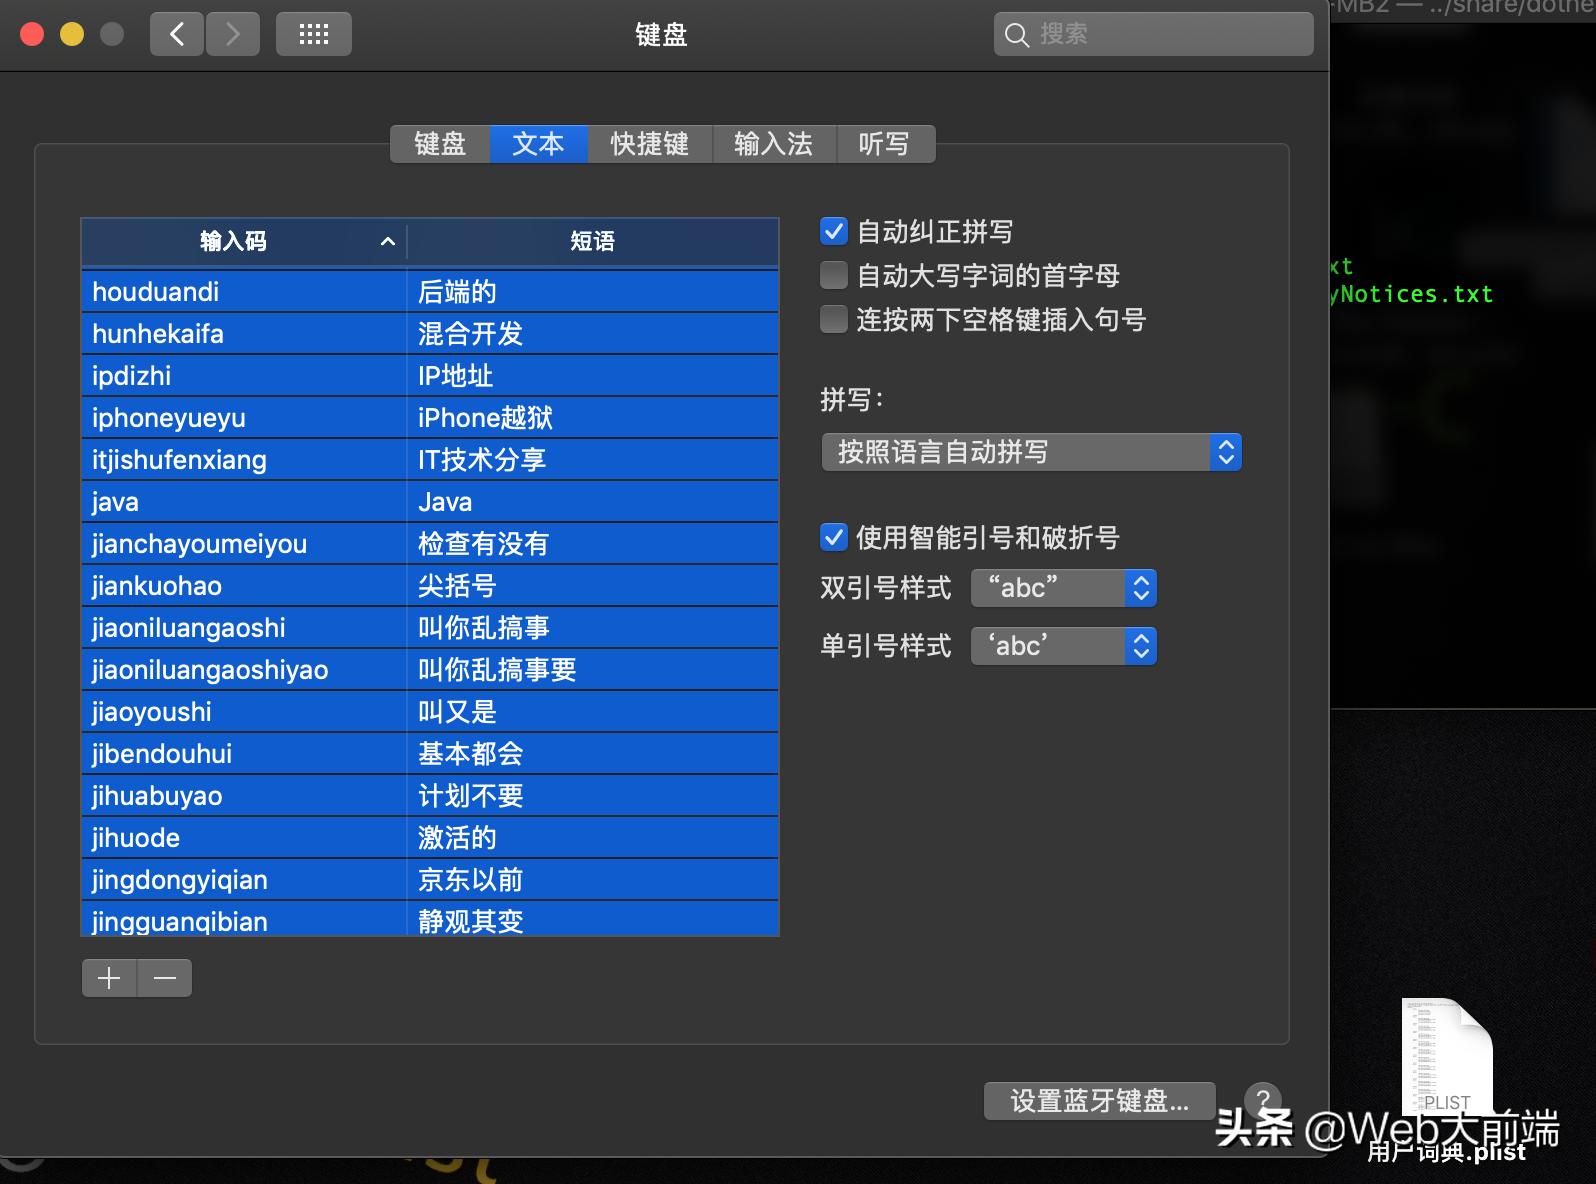Select the jiaoniluangaoshi entry
Viewport: 1596px width, 1184px height.
point(430,628)
